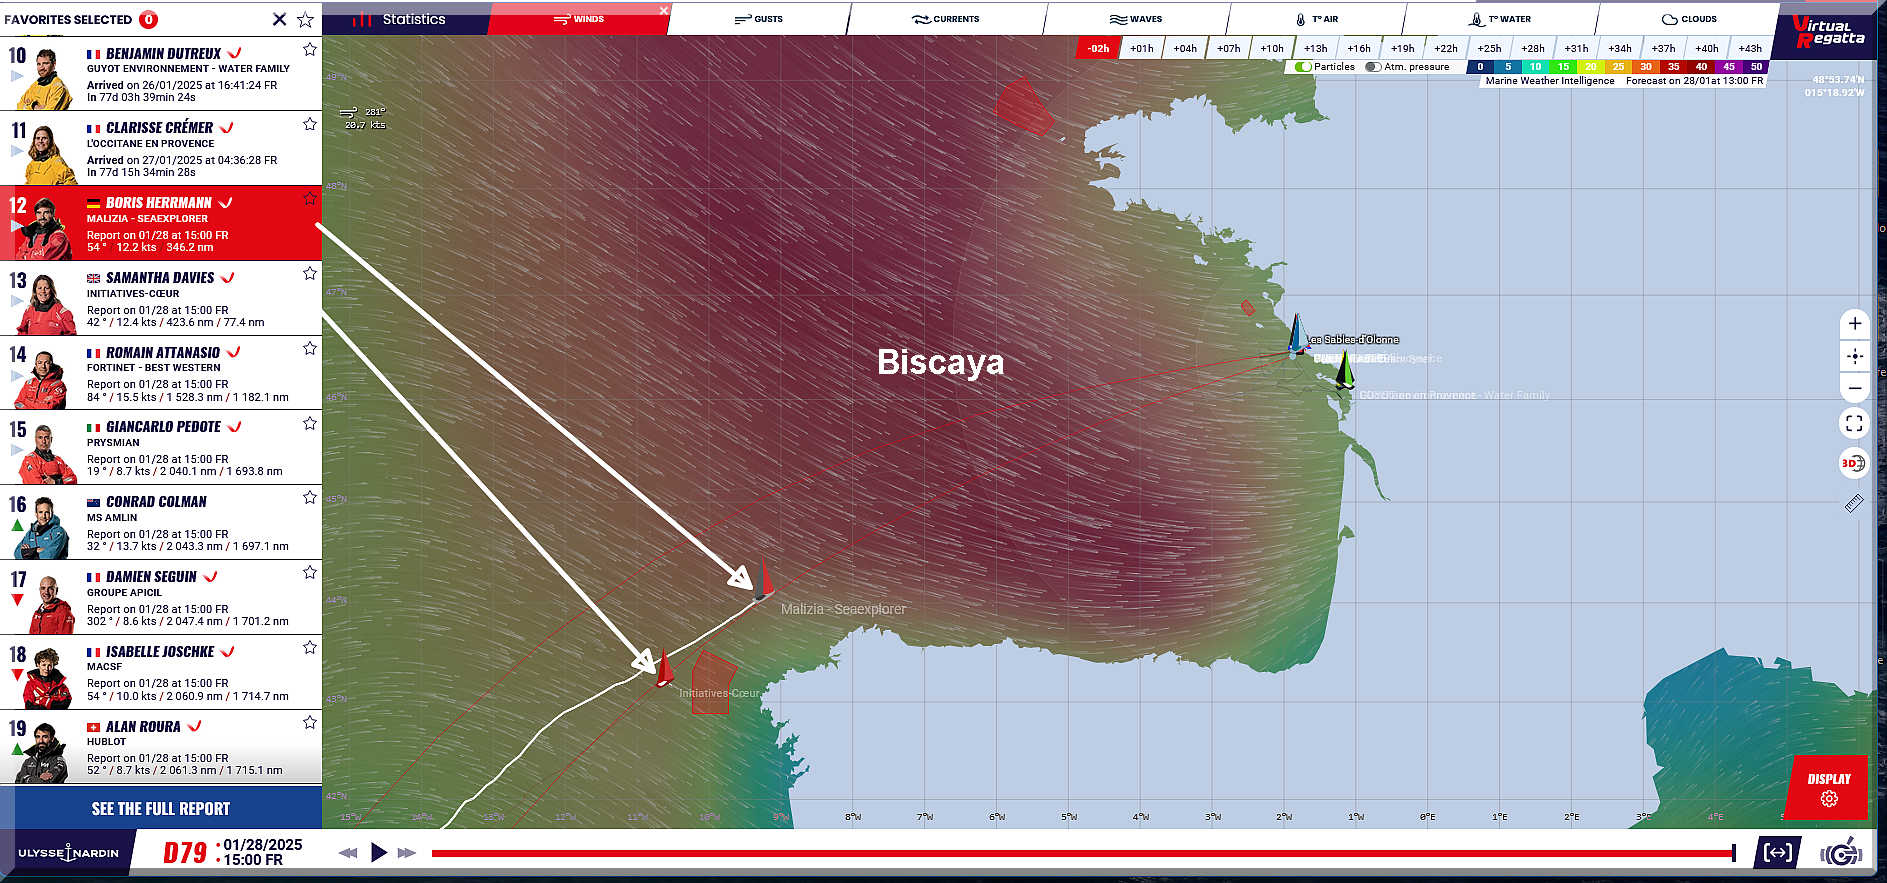Open the DISPLAY settings button
The width and height of the screenshot is (1887, 883).
(x=1828, y=788)
